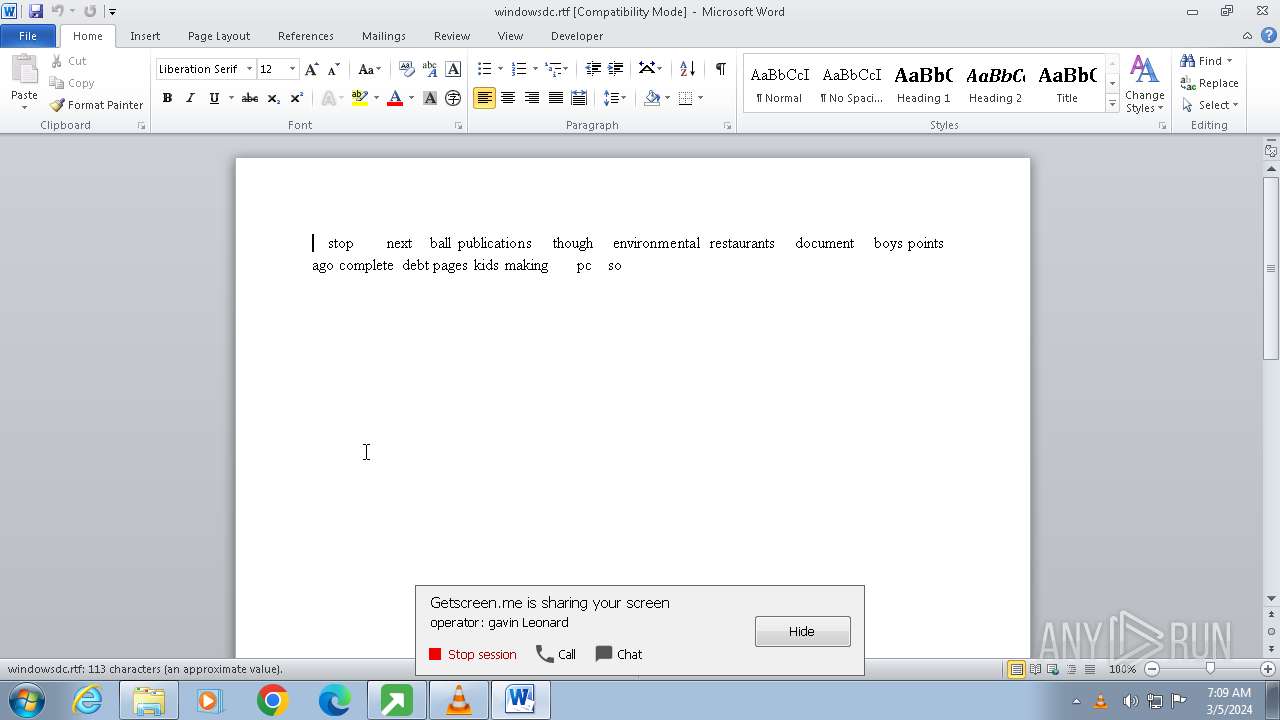The height and width of the screenshot is (720, 1280).
Task: Switch to the Mailings tab
Action: click(384, 36)
